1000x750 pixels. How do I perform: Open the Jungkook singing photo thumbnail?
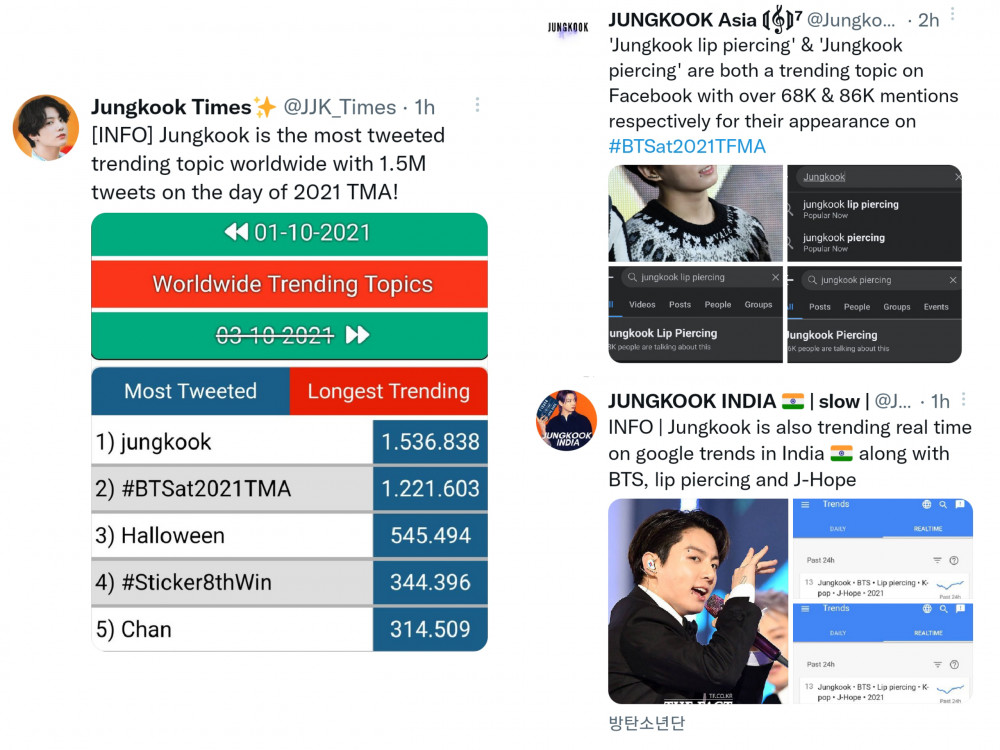[698, 601]
